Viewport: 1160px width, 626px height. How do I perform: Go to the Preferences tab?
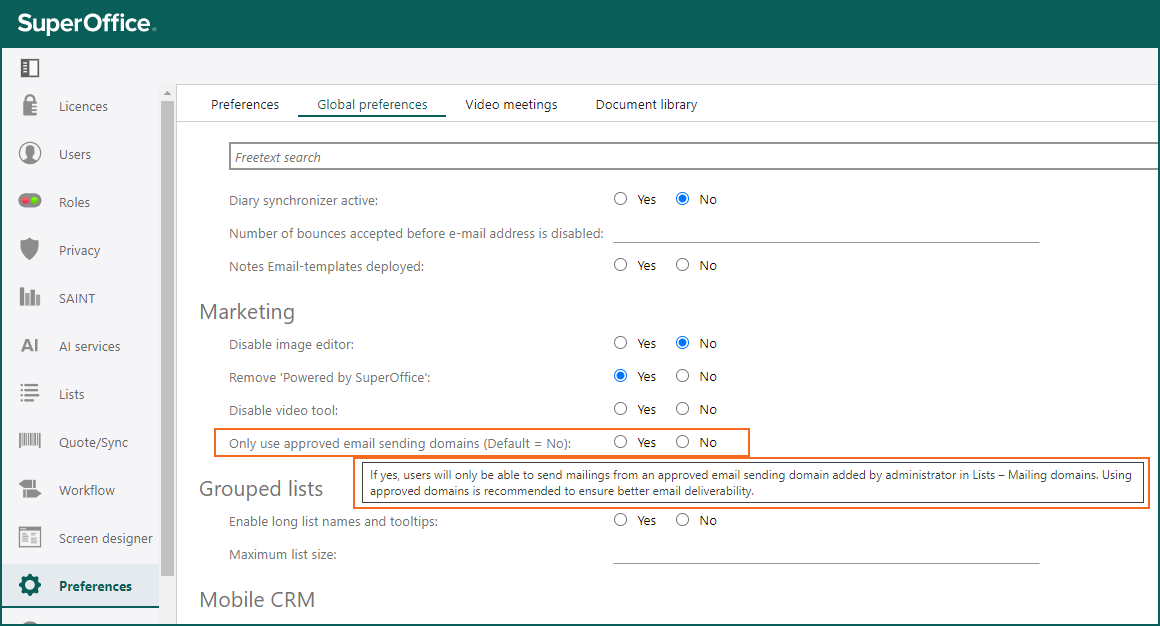[245, 104]
